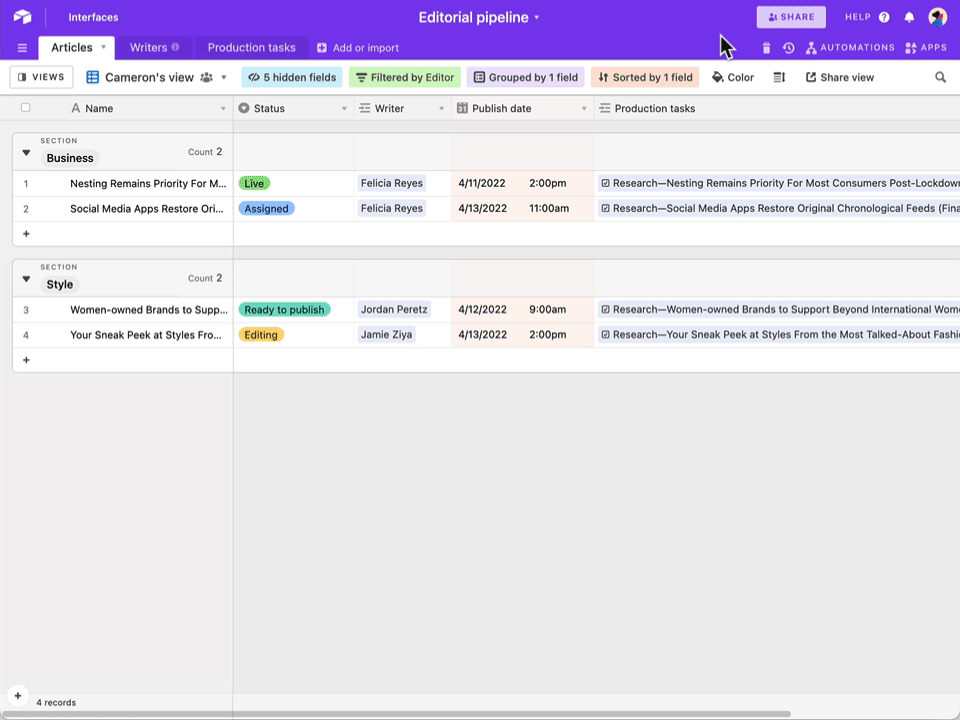This screenshot has height=720, width=960.
Task: Open the notifications bell
Action: coord(910,16)
